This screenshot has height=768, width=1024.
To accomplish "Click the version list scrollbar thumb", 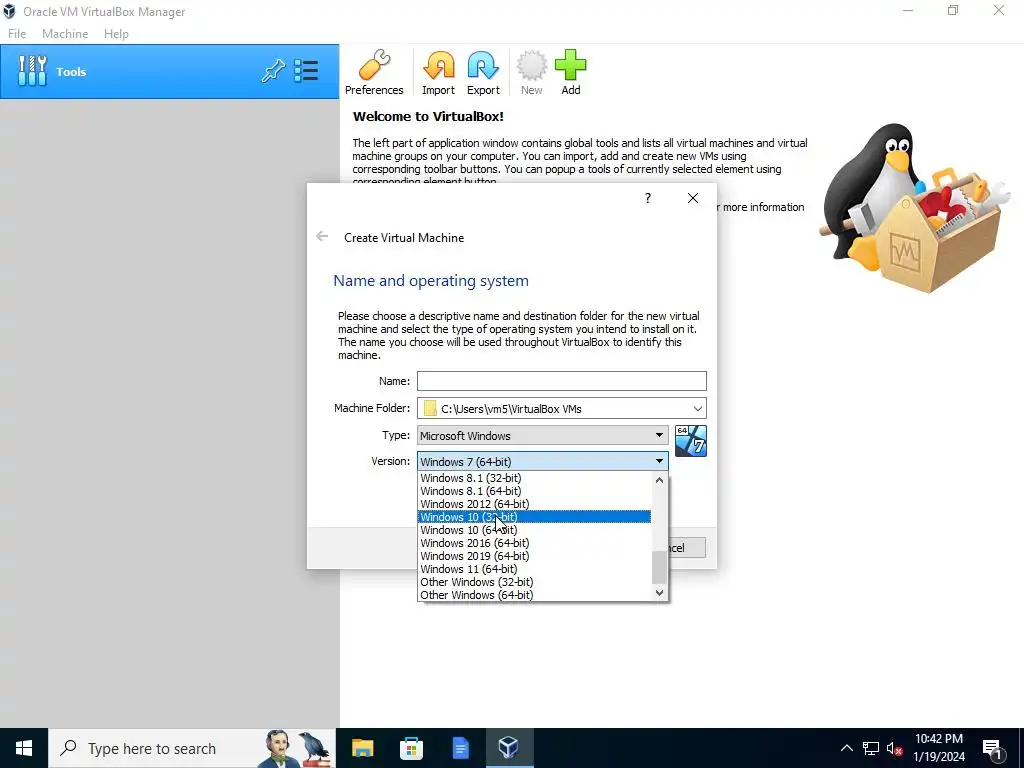I will [660, 568].
